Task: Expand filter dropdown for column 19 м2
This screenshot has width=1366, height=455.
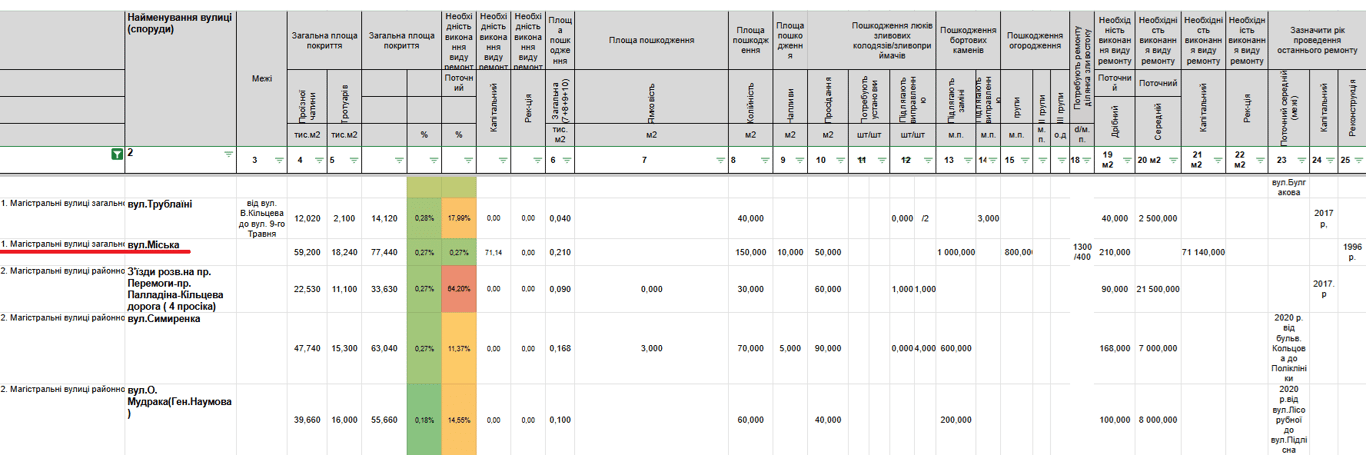Action: coord(1126,160)
